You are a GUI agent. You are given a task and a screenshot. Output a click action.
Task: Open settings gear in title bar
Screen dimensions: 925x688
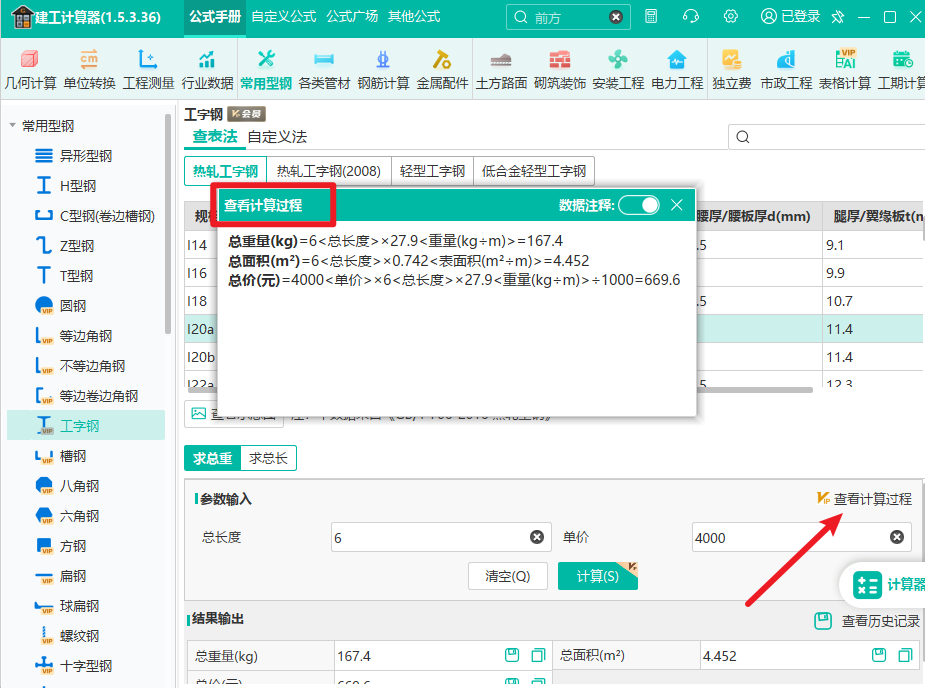(x=731, y=17)
